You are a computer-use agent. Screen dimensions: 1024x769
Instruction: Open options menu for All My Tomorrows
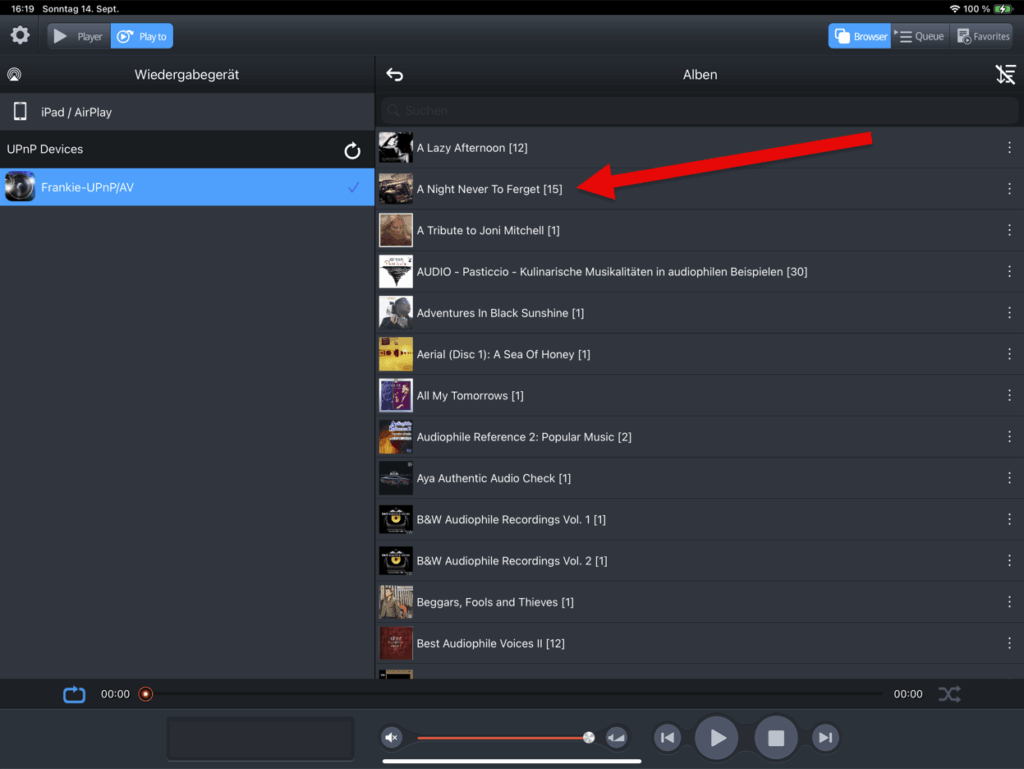click(x=1009, y=396)
